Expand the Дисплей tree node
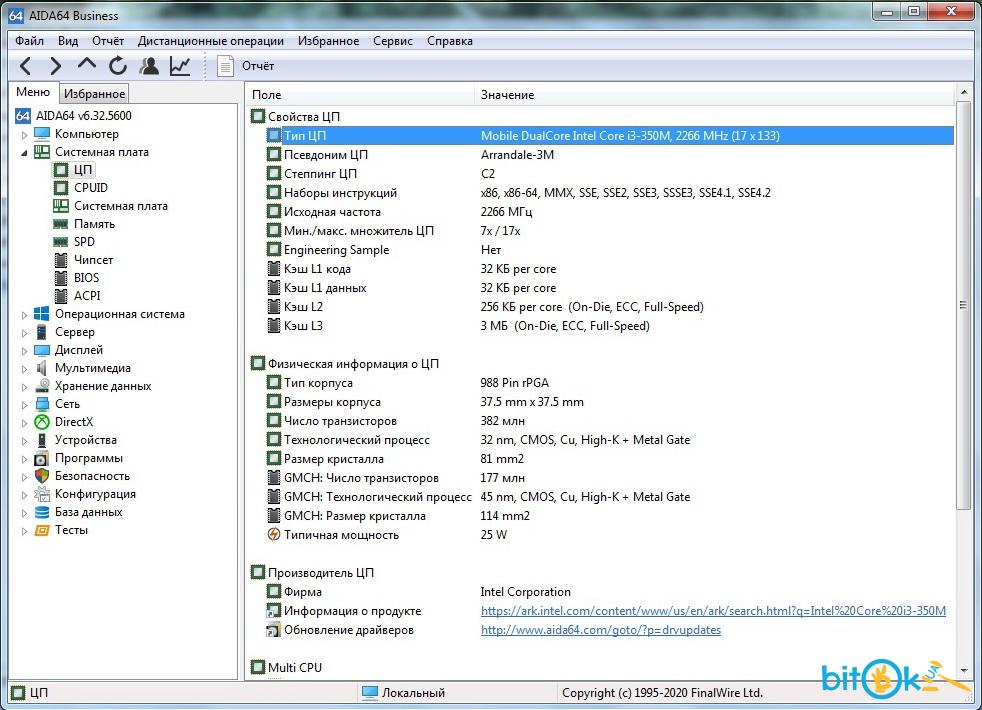 pyautogui.click(x=24, y=351)
